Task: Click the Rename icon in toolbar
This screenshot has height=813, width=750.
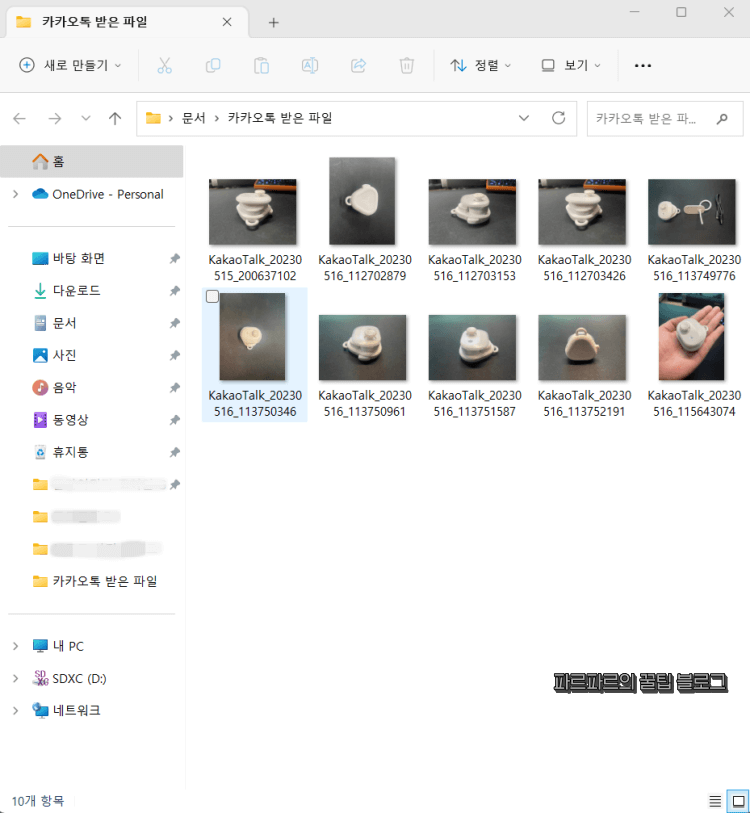Action: click(x=310, y=66)
